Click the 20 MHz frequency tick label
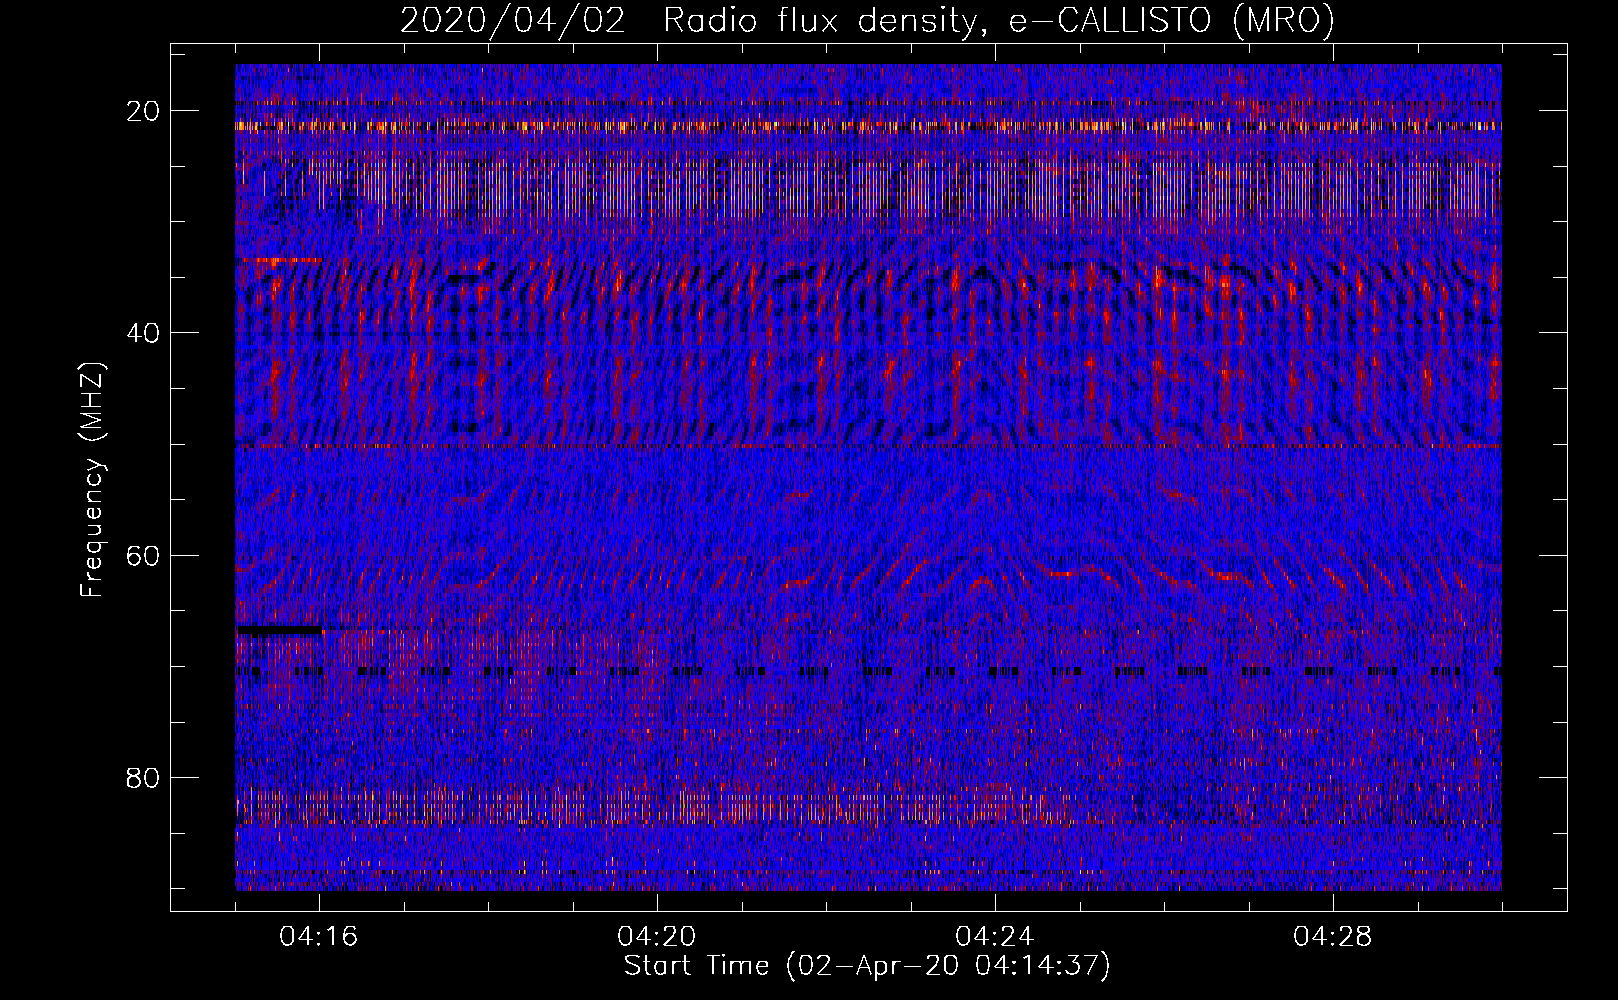The image size is (1618, 1000). point(144,111)
